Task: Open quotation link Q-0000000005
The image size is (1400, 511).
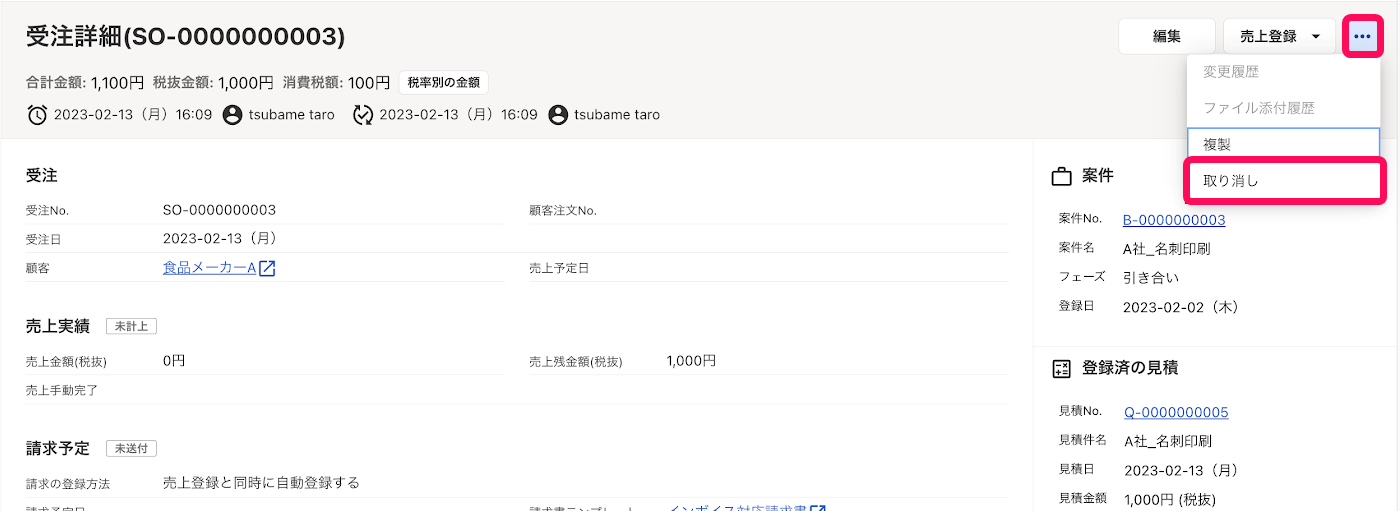Action: point(1176,412)
